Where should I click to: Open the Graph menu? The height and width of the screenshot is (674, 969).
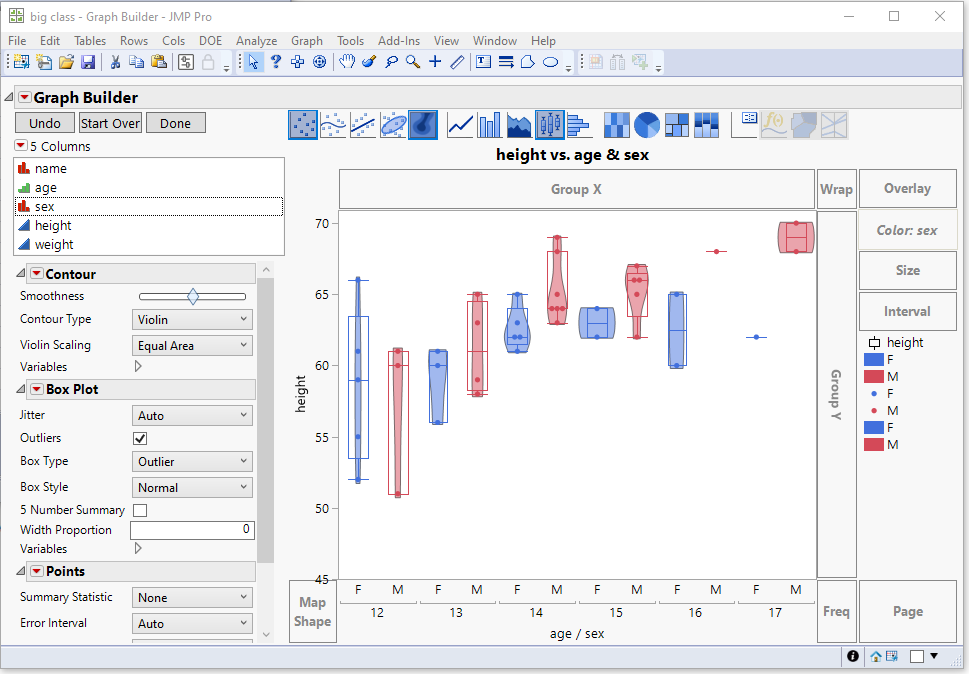[307, 41]
